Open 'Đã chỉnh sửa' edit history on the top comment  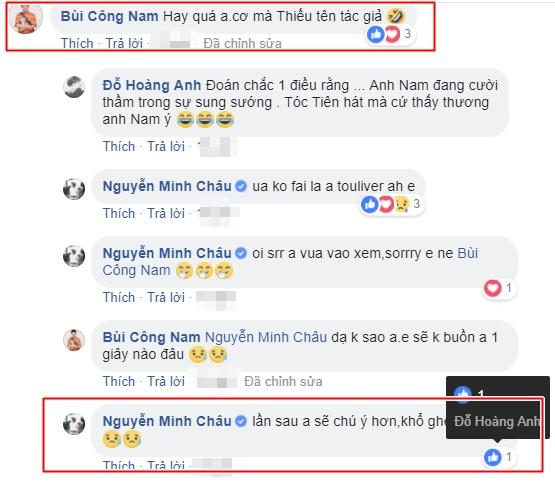pos(243,44)
